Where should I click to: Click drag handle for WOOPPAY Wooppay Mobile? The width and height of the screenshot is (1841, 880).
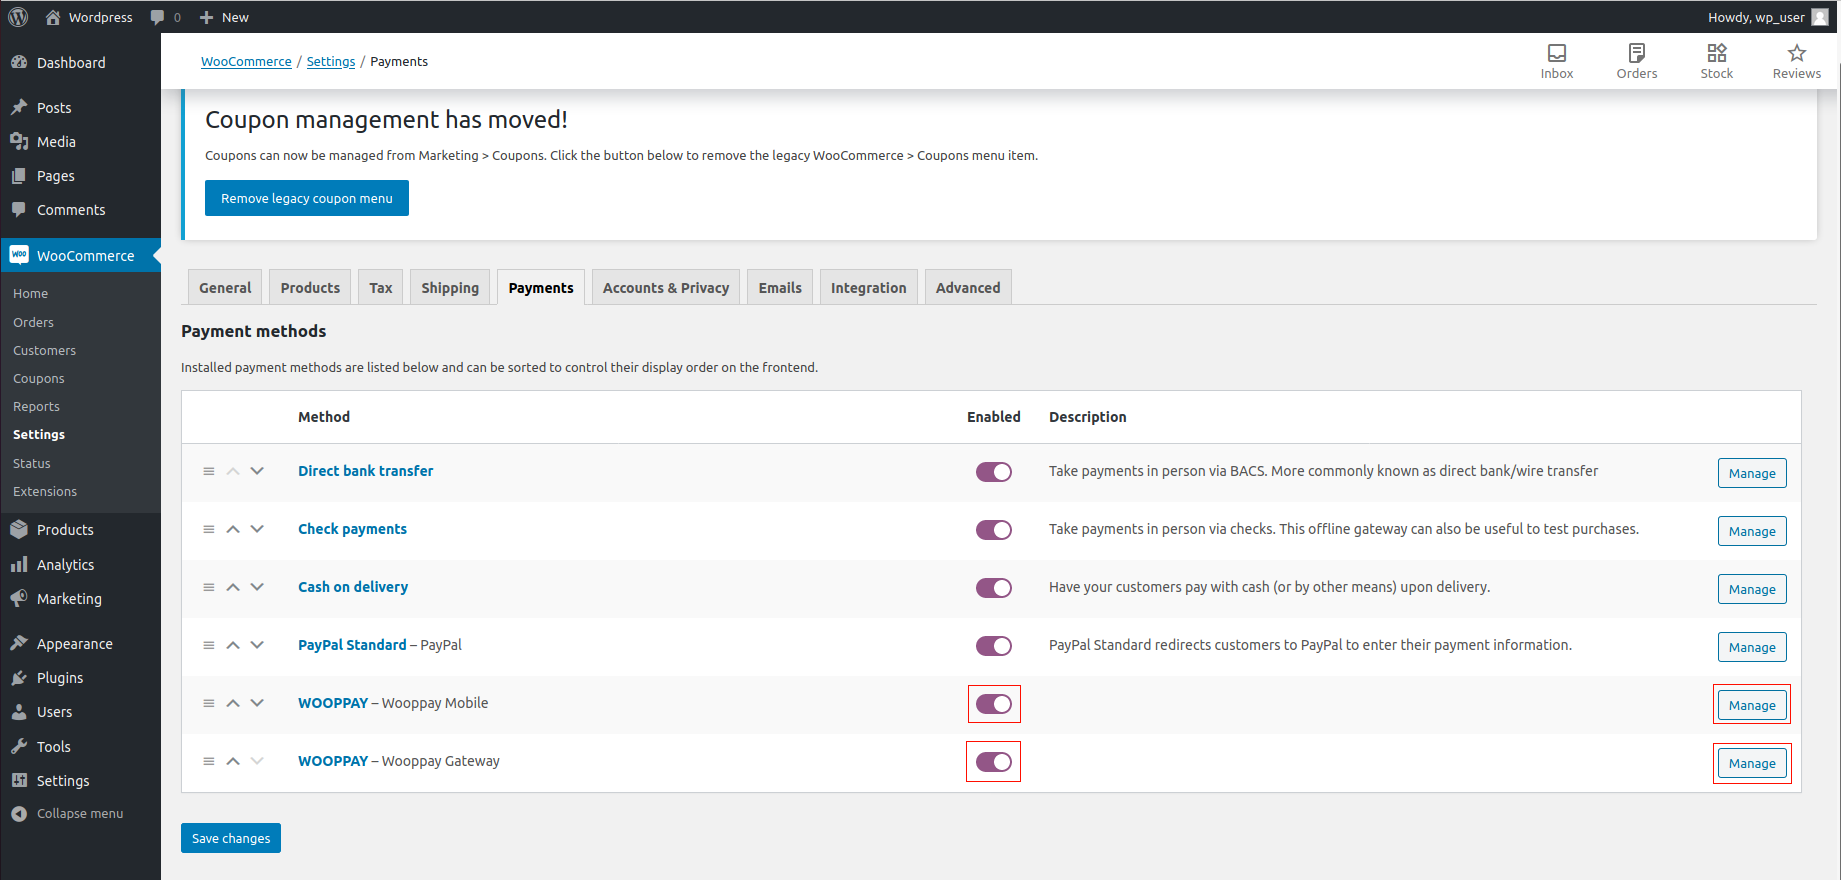click(x=209, y=703)
